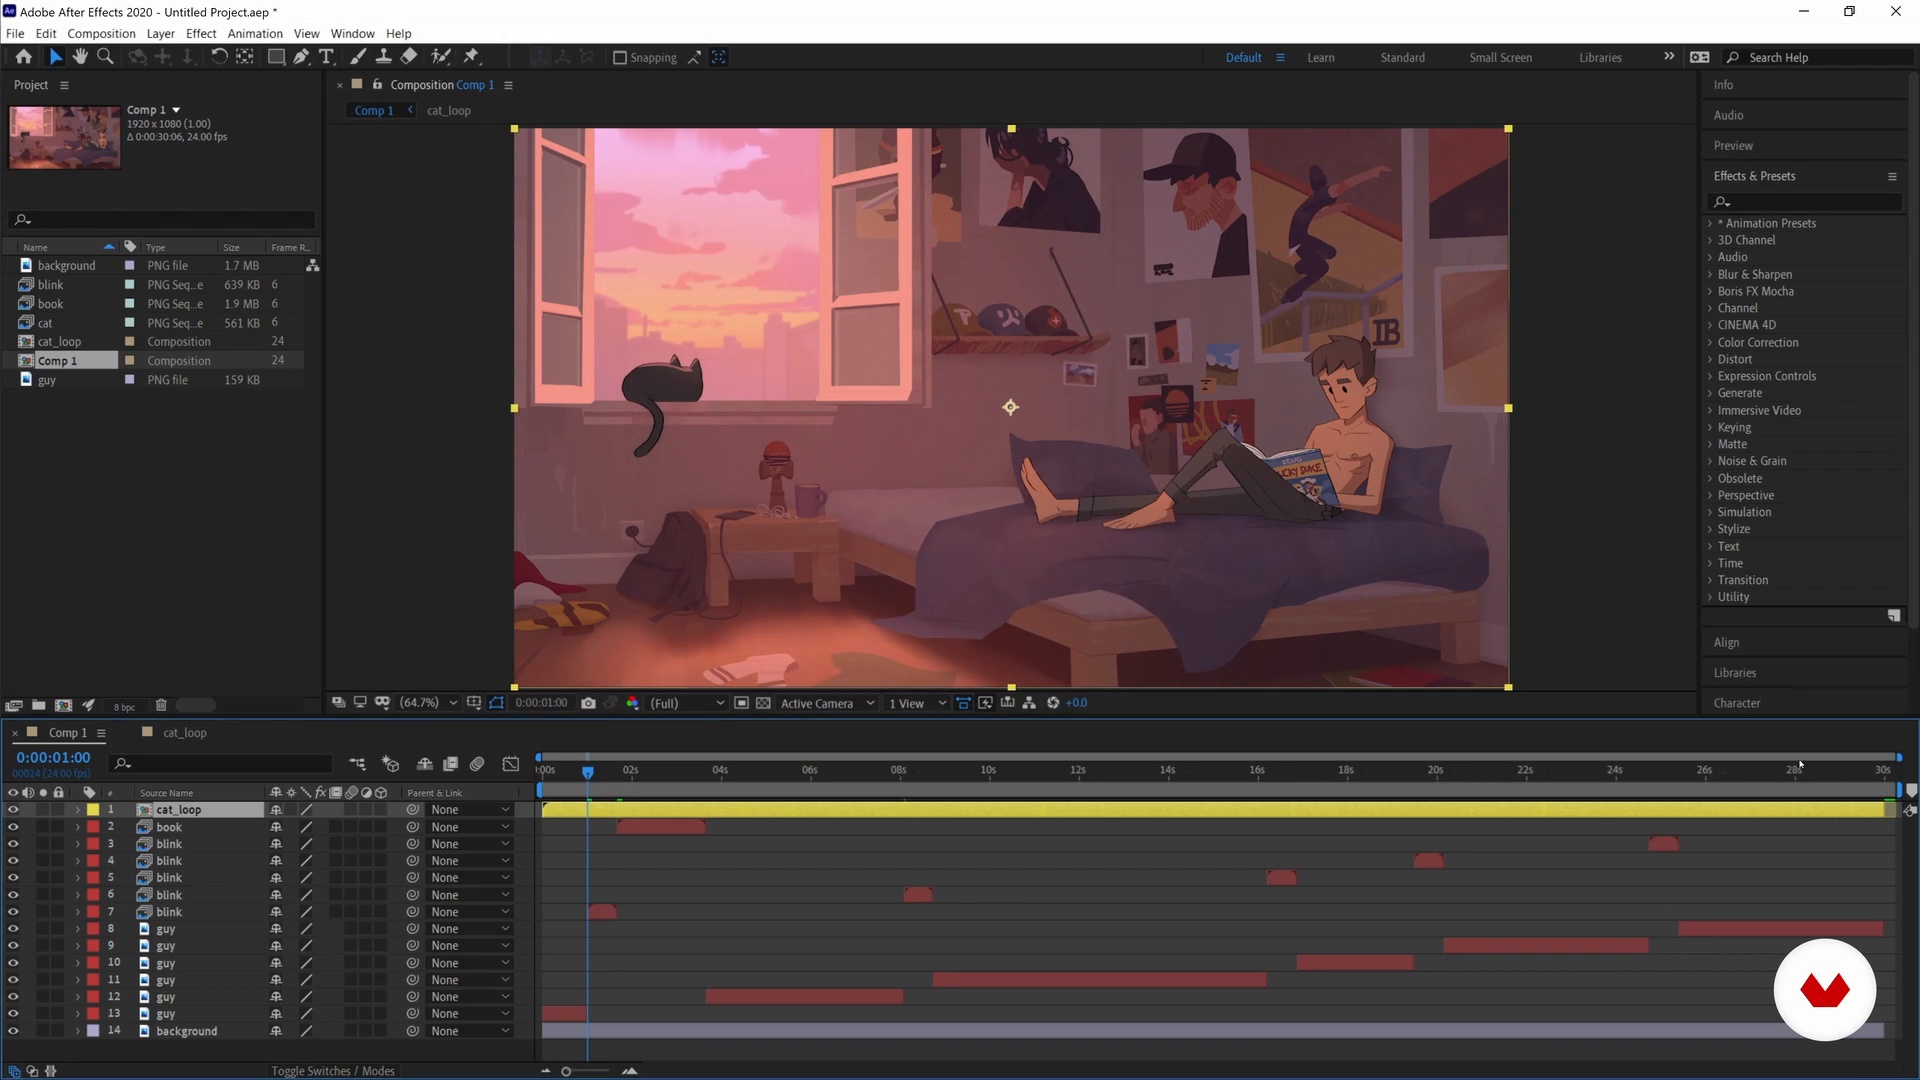
Task: Select the Puppet Pin tool
Action: point(472,57)
